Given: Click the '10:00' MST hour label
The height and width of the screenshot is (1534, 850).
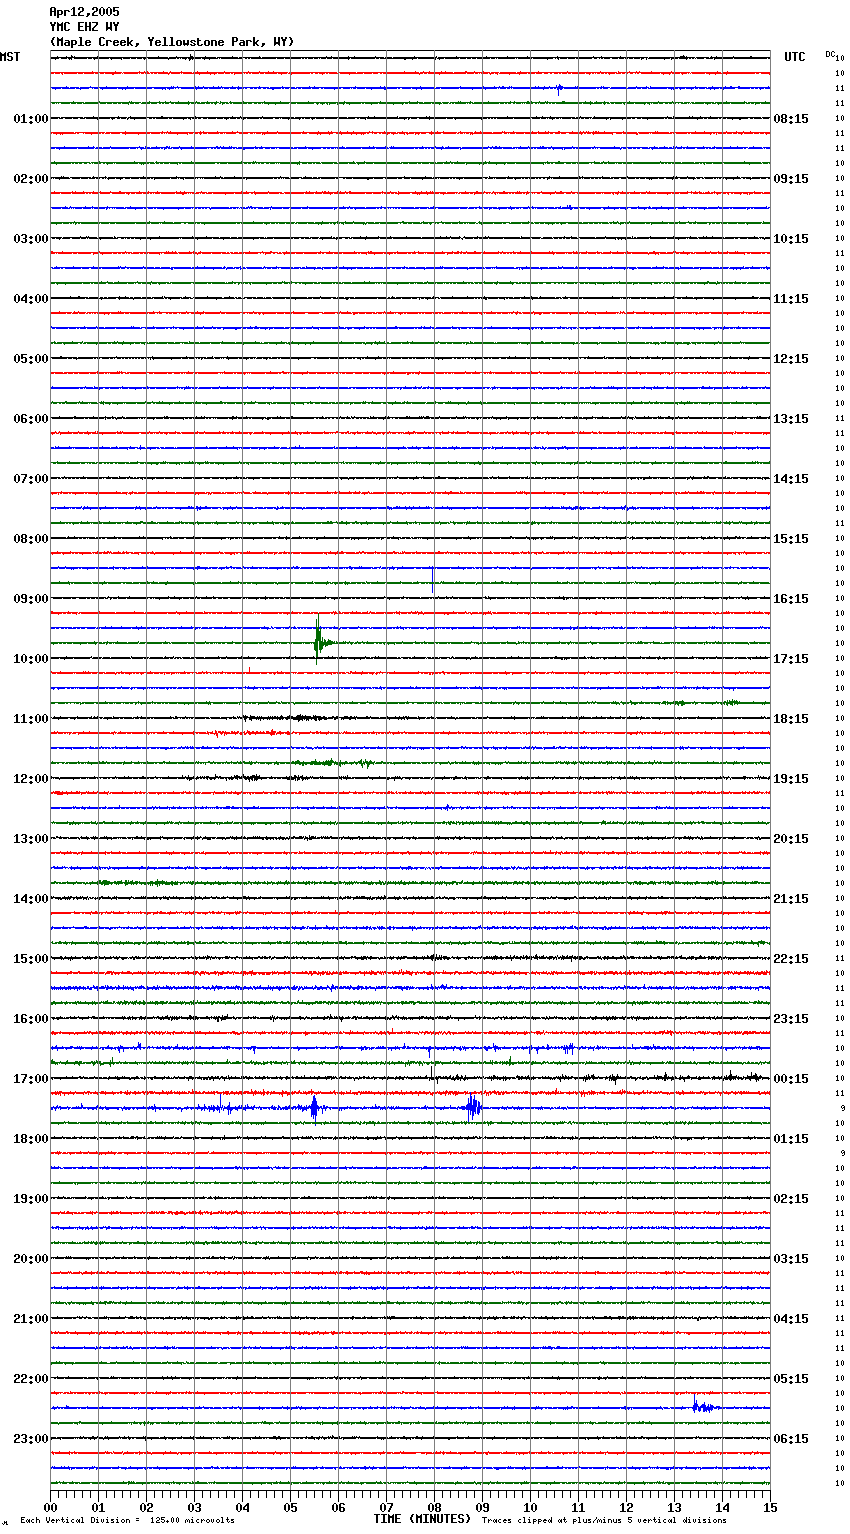Looking at the screenshot, I should (30, 659).
